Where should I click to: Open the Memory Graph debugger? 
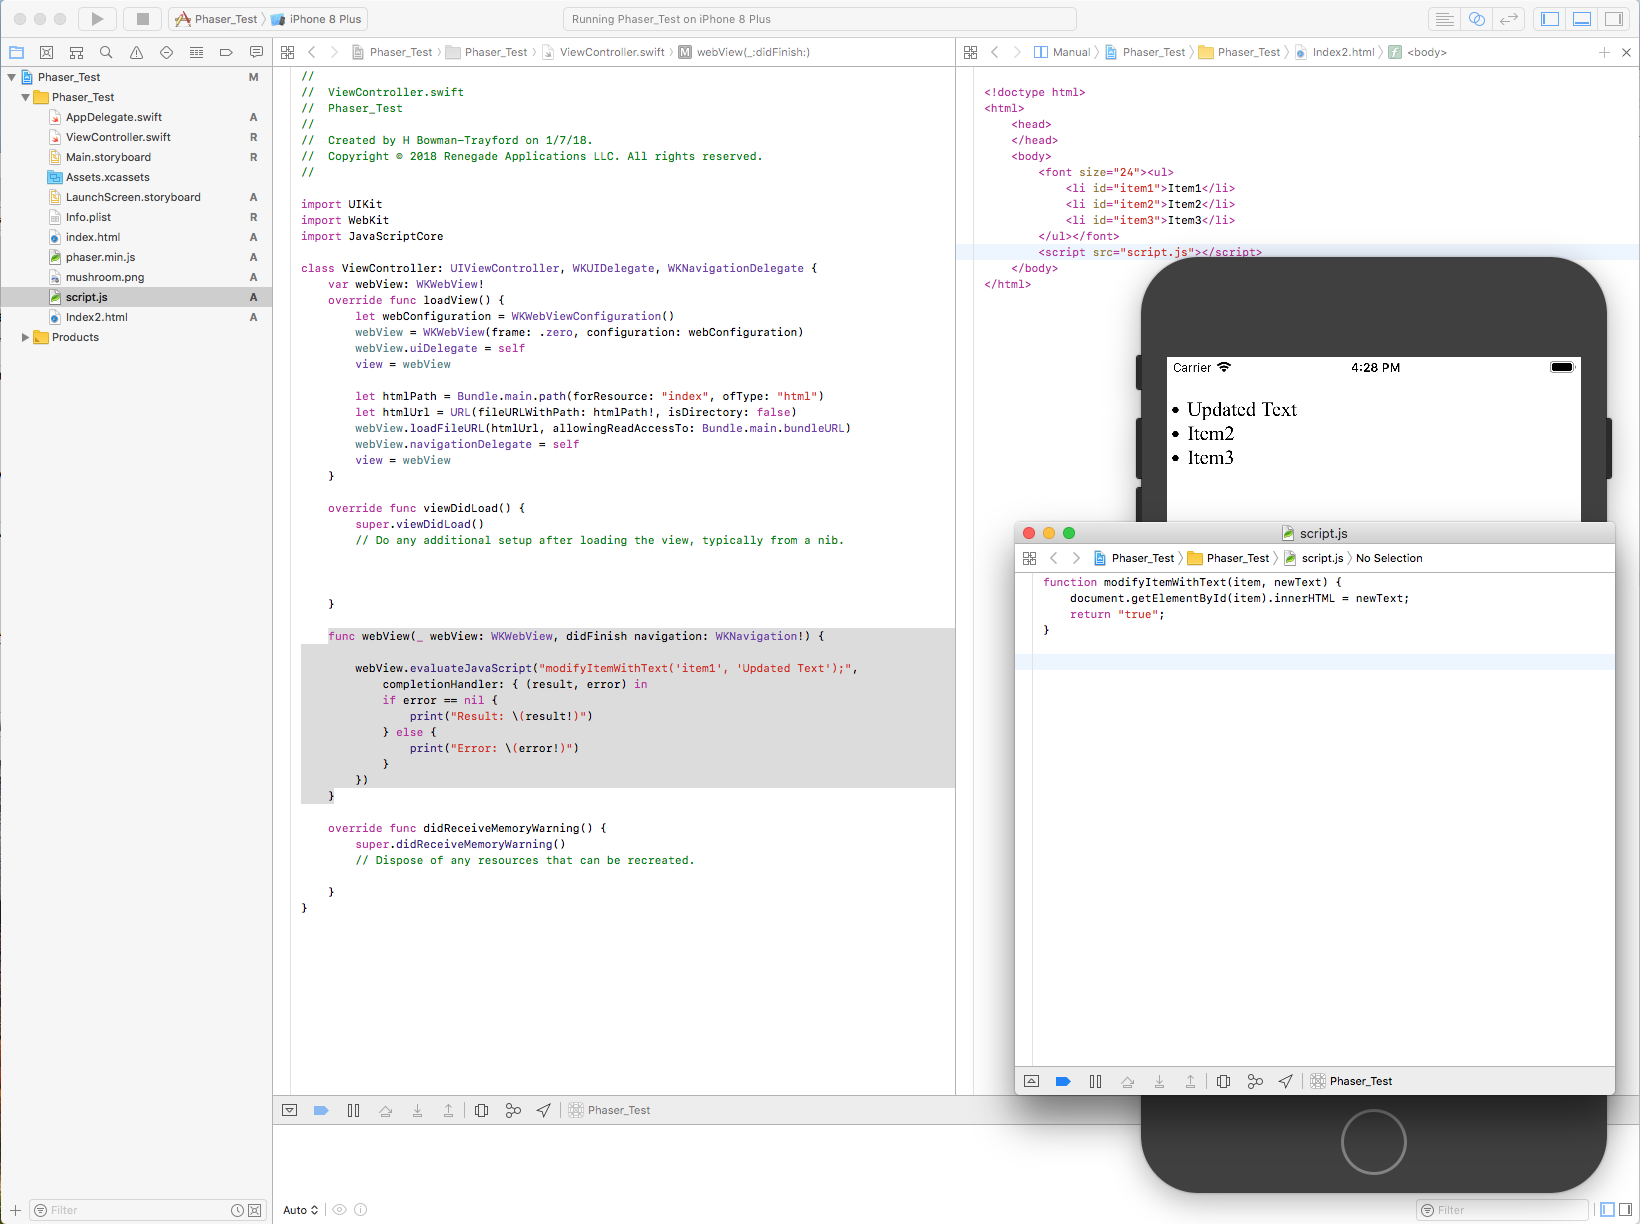click(x=513, y=1110)
